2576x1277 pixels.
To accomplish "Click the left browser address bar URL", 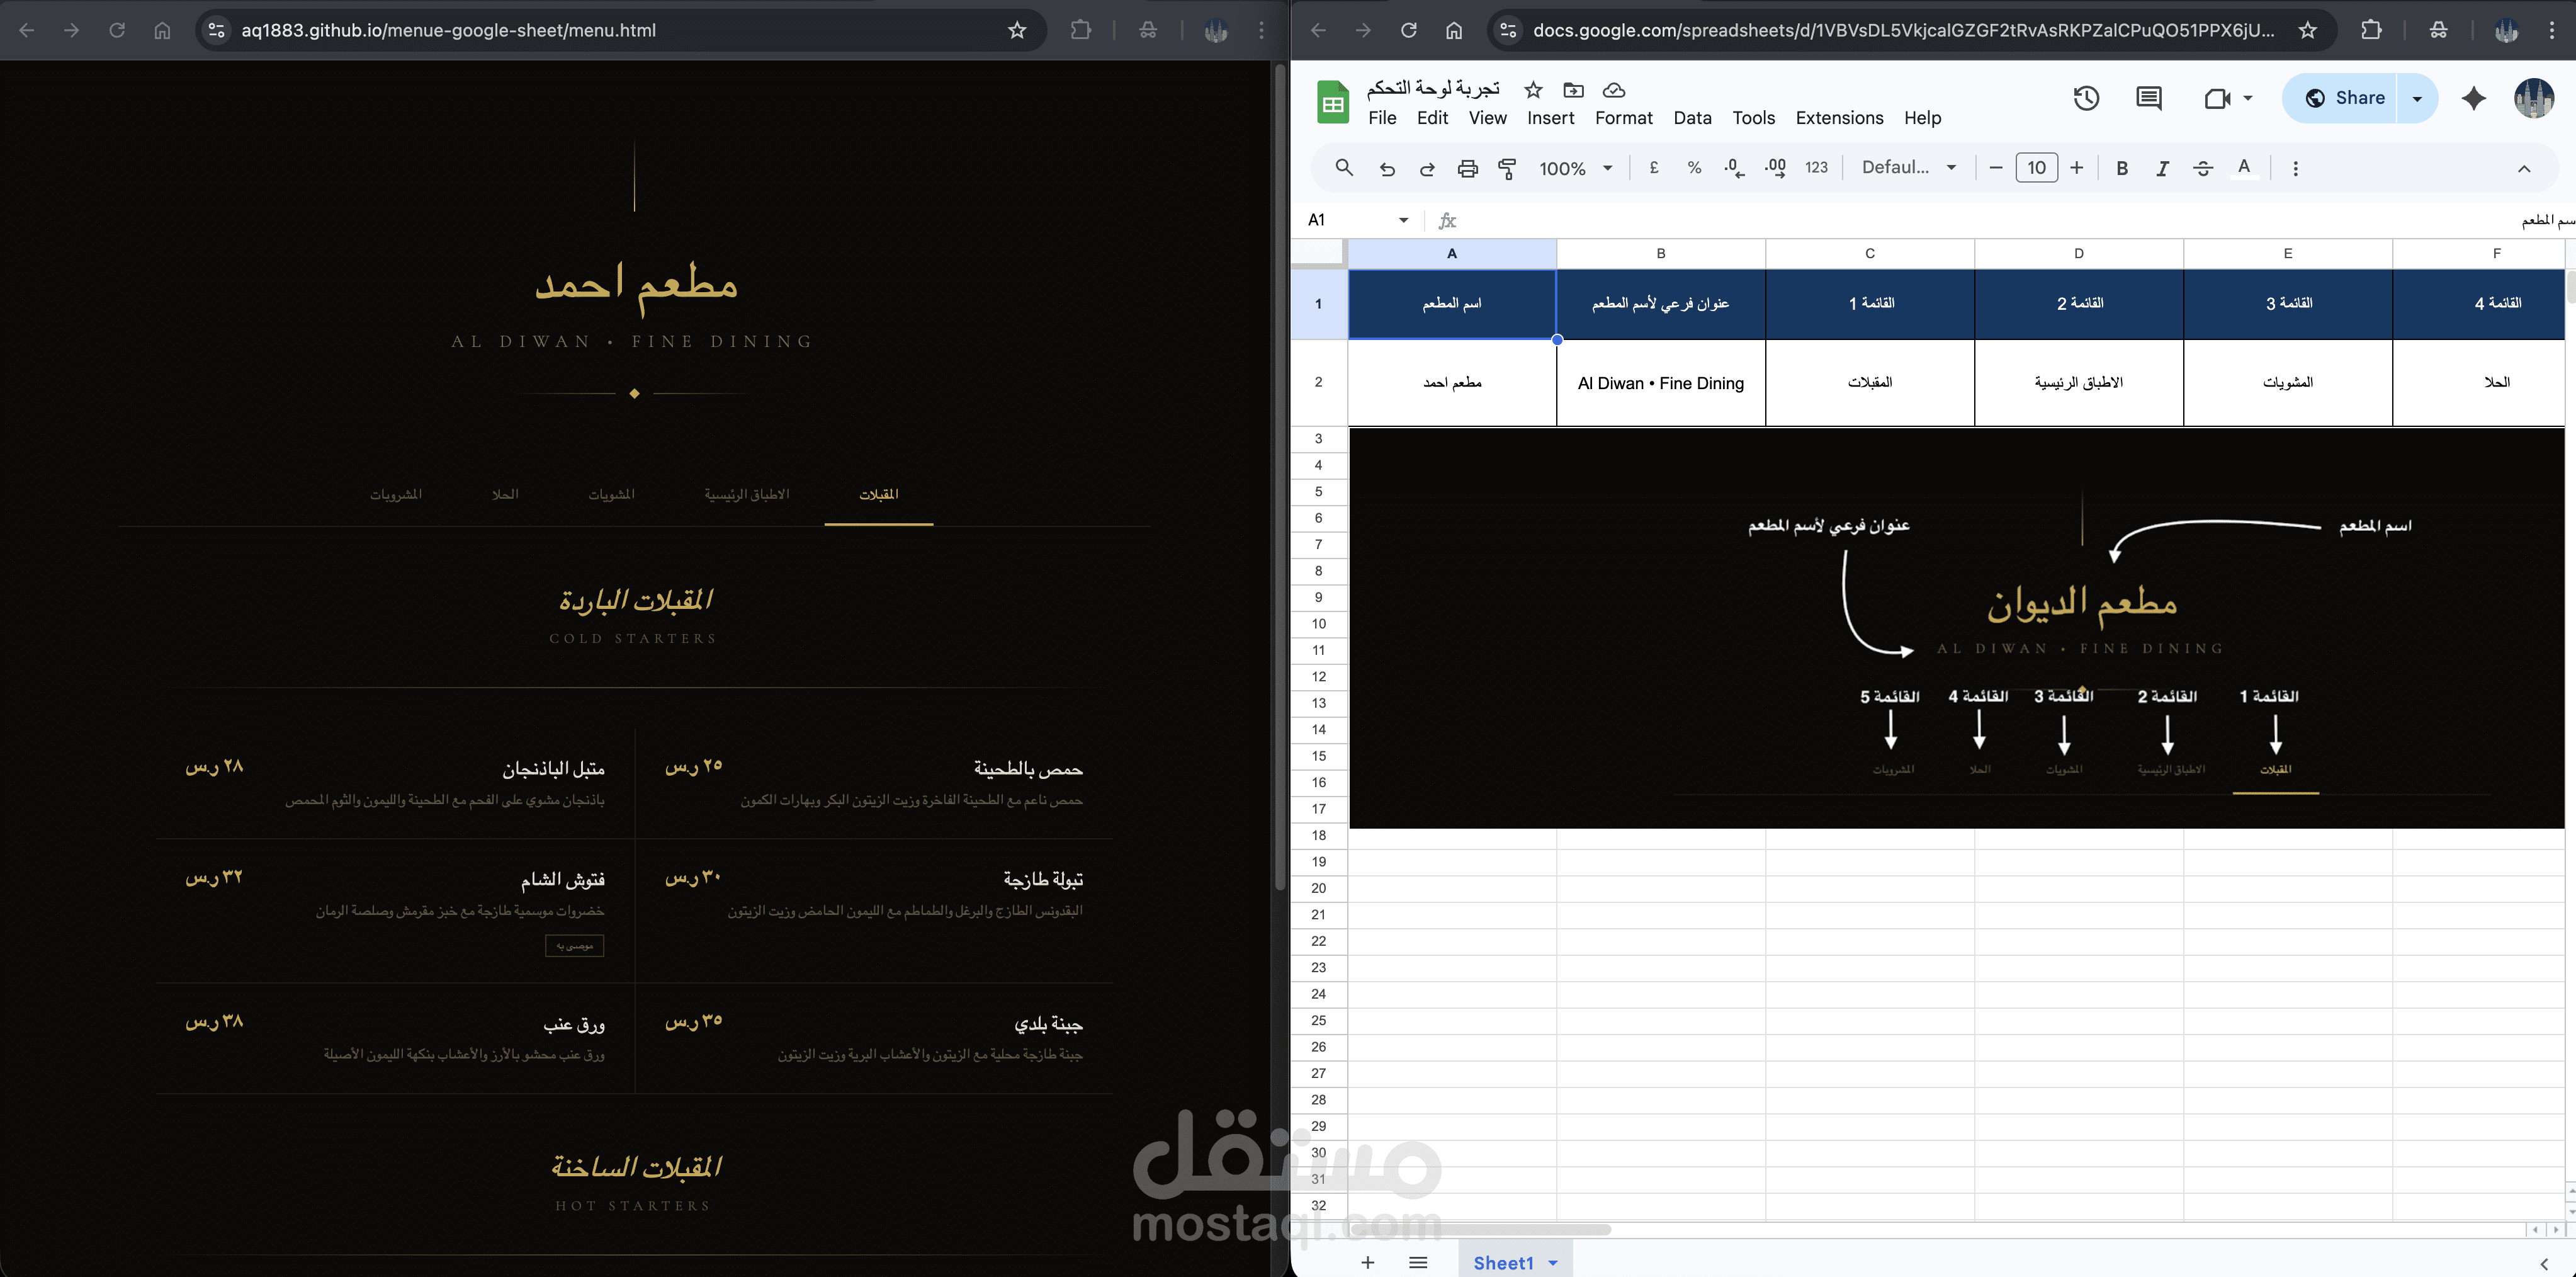I will point(449,30).
